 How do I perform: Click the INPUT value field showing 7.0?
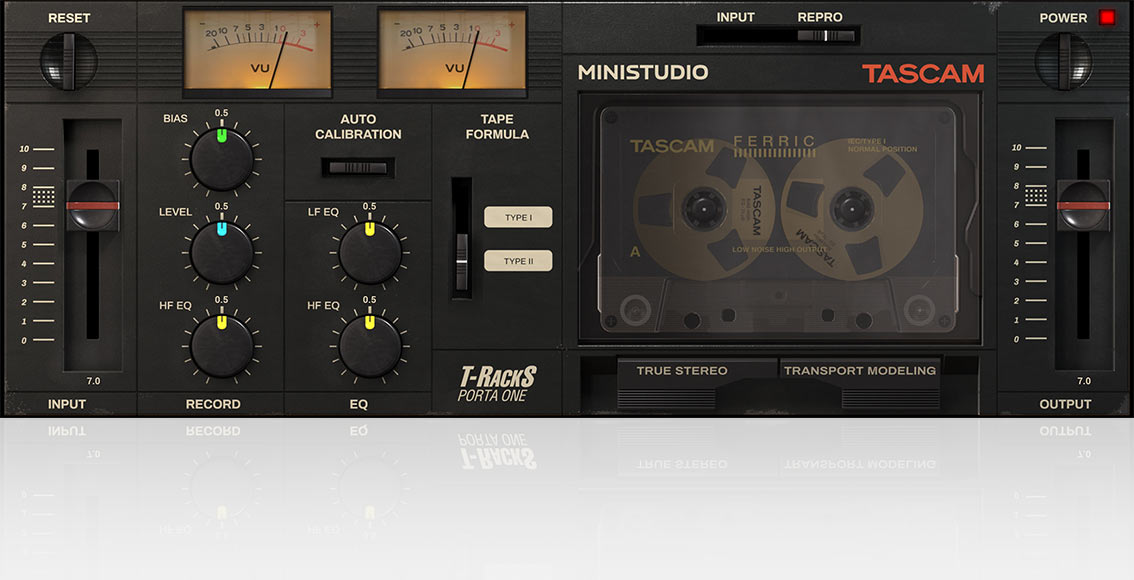pyautogui.click(x=93, y=380)
